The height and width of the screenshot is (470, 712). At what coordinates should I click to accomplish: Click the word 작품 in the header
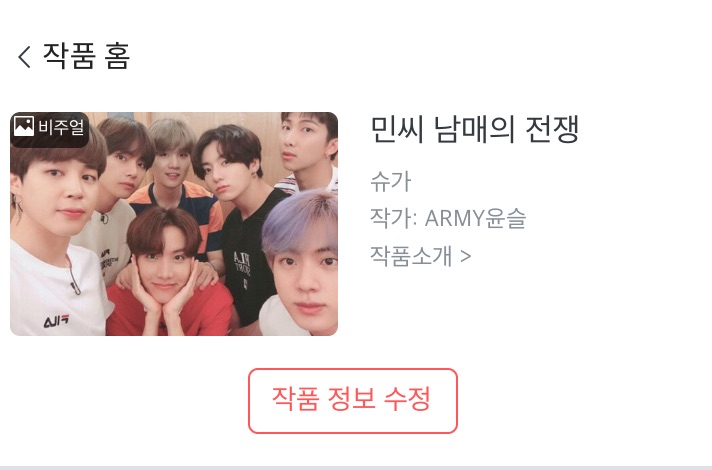(69, 56)
